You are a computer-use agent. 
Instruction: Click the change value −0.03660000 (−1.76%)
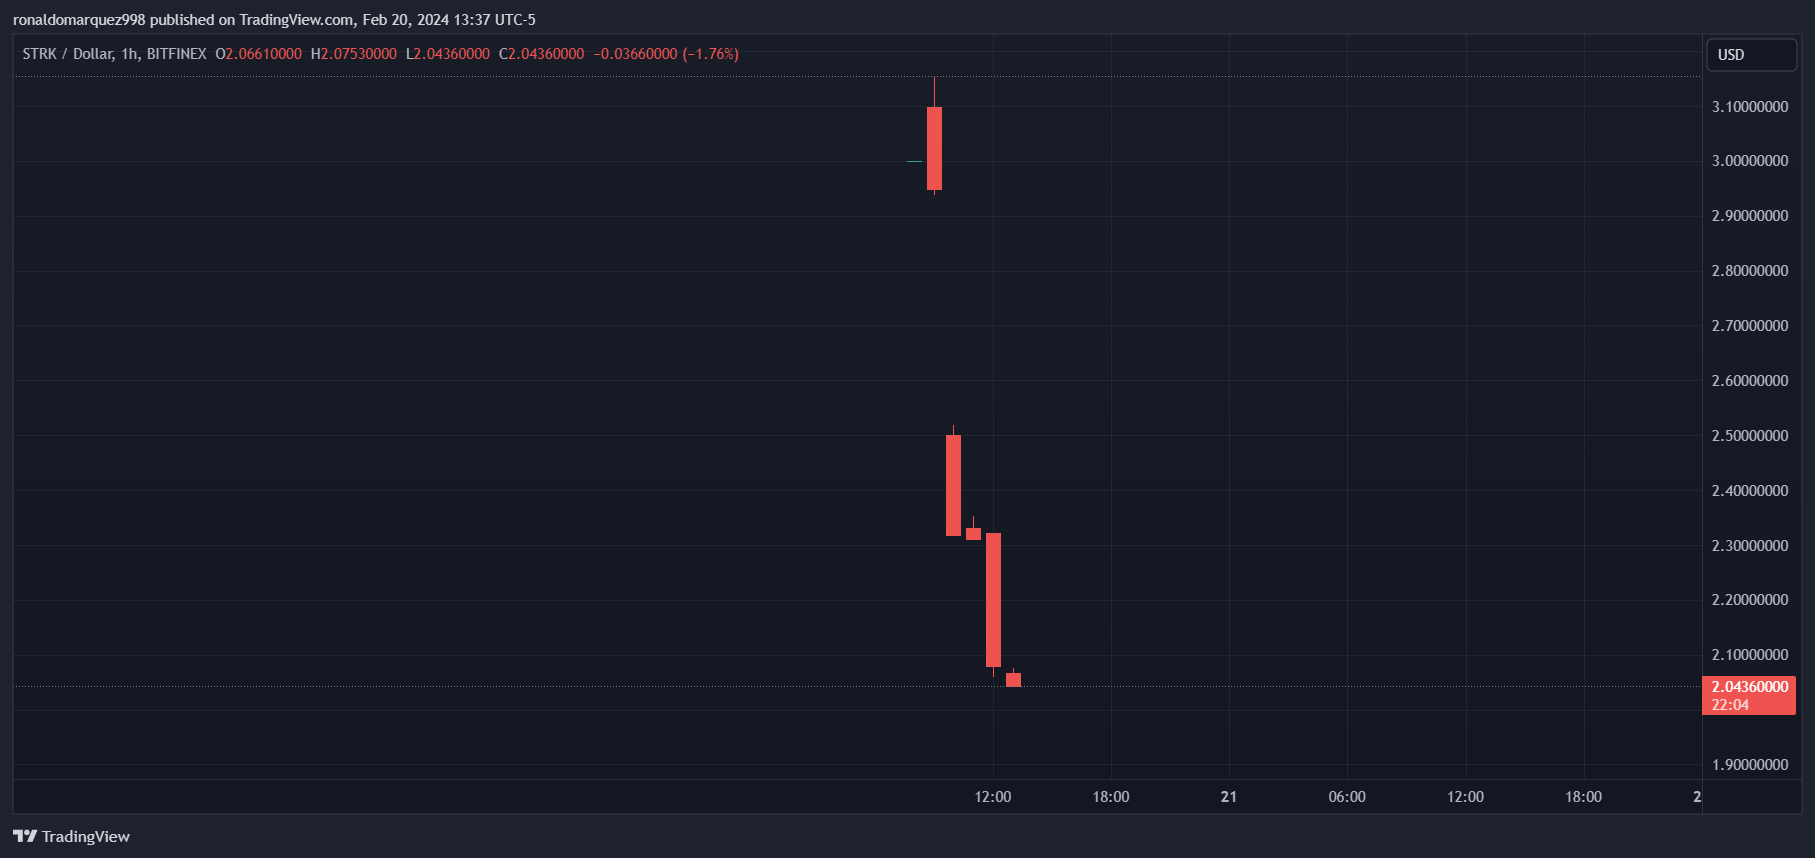(666, 54)
